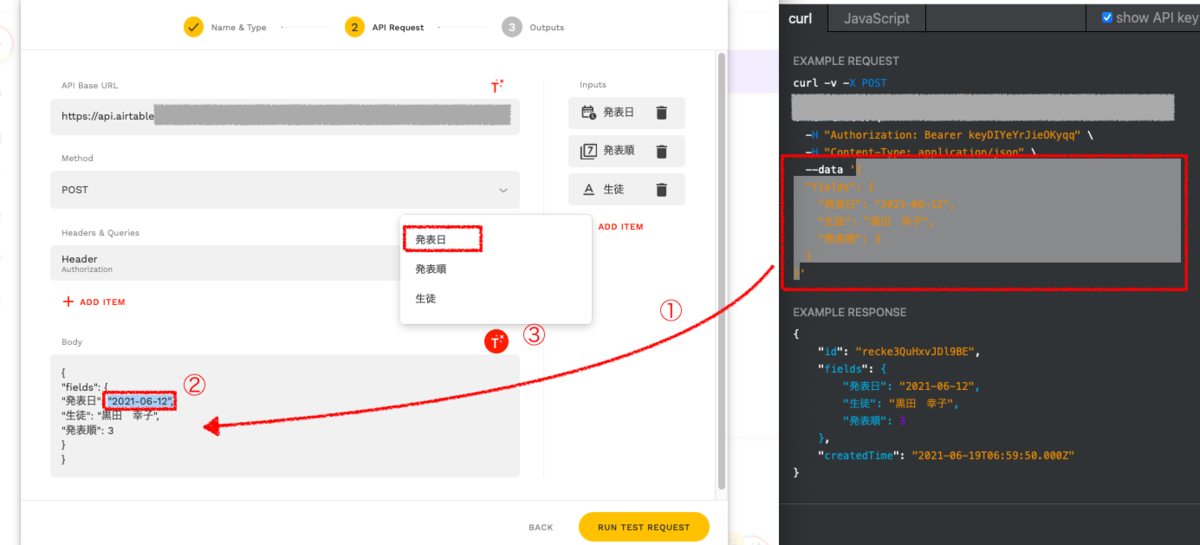Click the text type icon of 生徒 input
Viewport: 1200px width, 545px height.
coord(588,189)
